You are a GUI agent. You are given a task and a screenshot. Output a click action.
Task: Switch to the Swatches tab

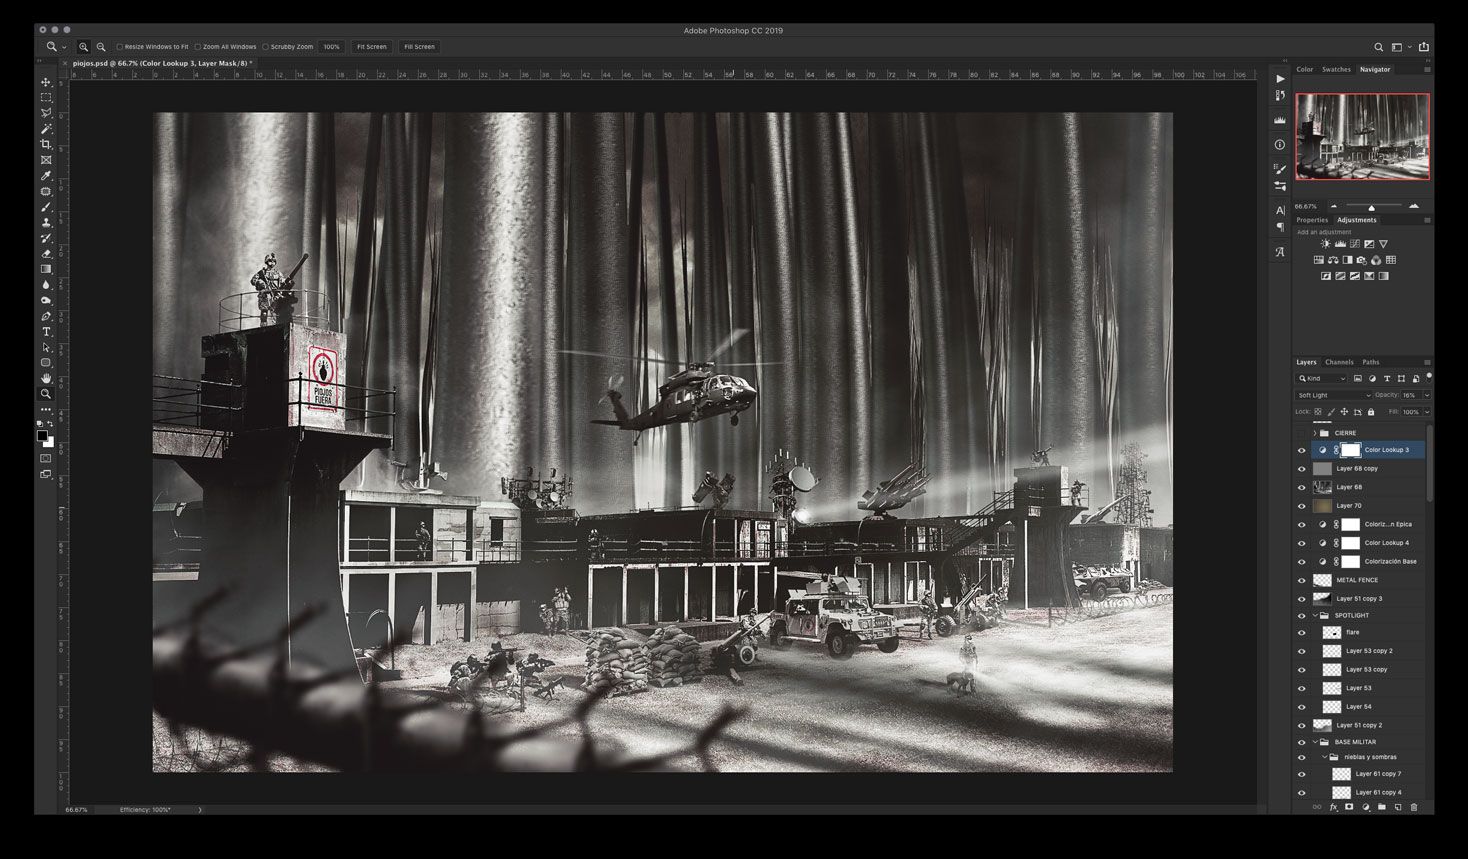click(x=1336, y=70)
